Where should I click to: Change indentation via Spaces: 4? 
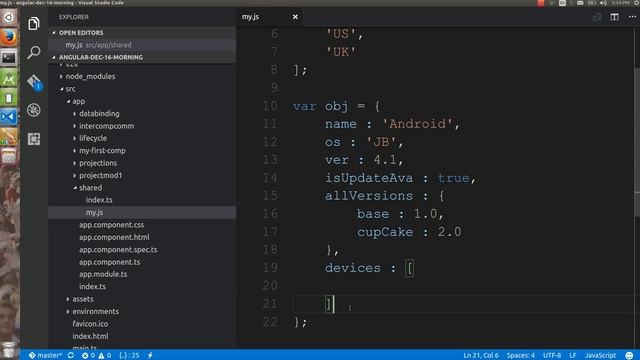coord(521,355)
